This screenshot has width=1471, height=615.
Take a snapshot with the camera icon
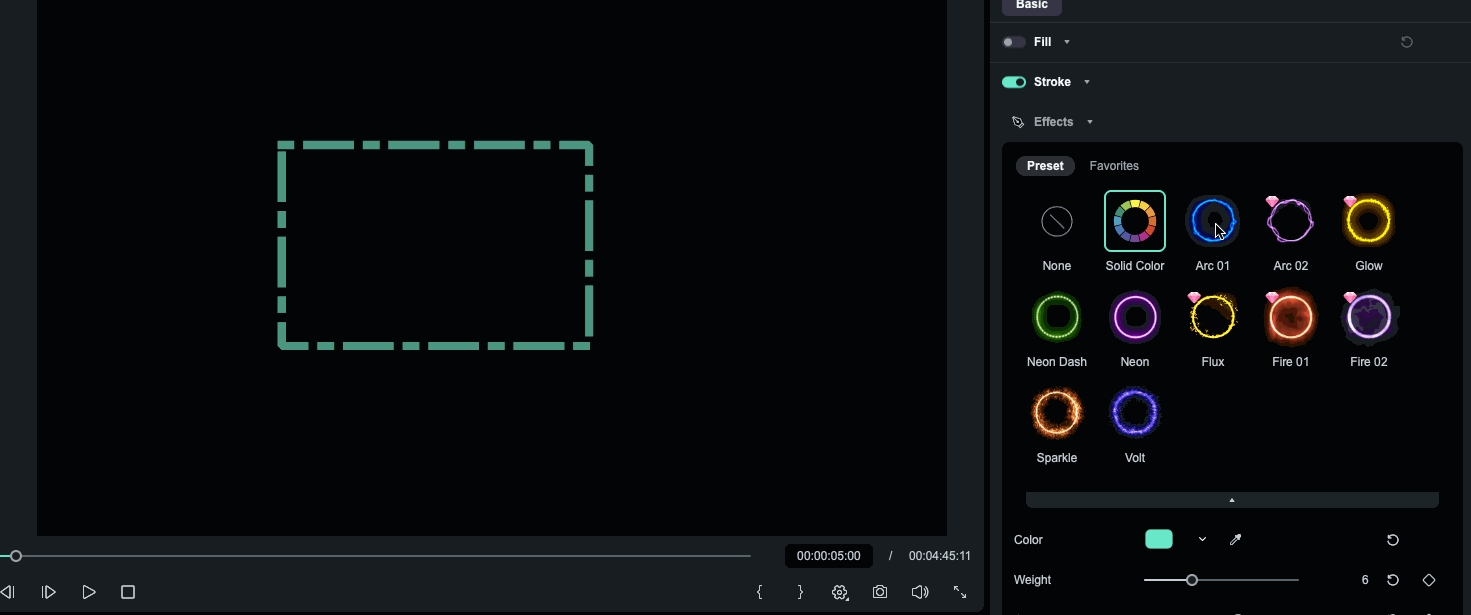coord(879,591)
